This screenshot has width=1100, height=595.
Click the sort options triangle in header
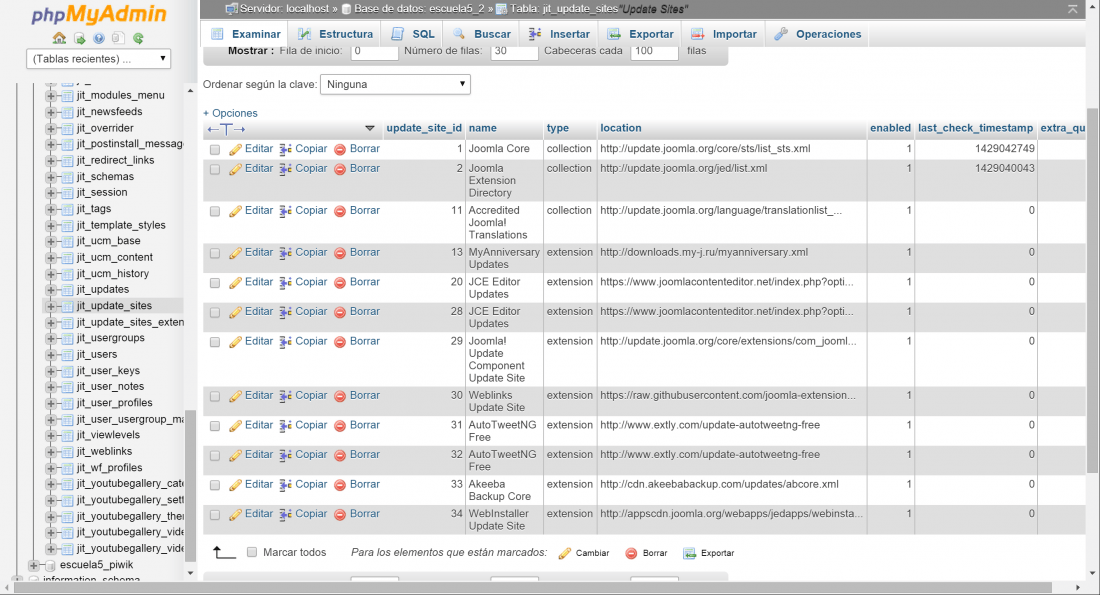[370, 128]
